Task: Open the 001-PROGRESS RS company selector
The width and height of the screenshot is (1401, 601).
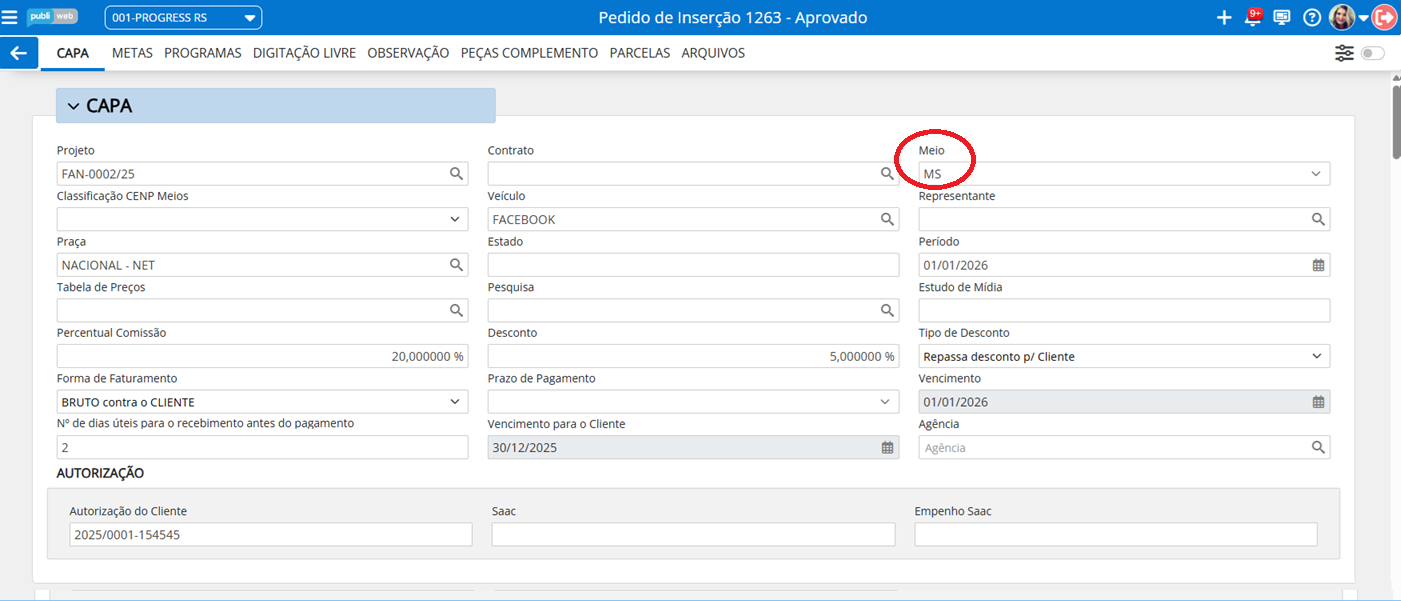Action: pos(183,18)
